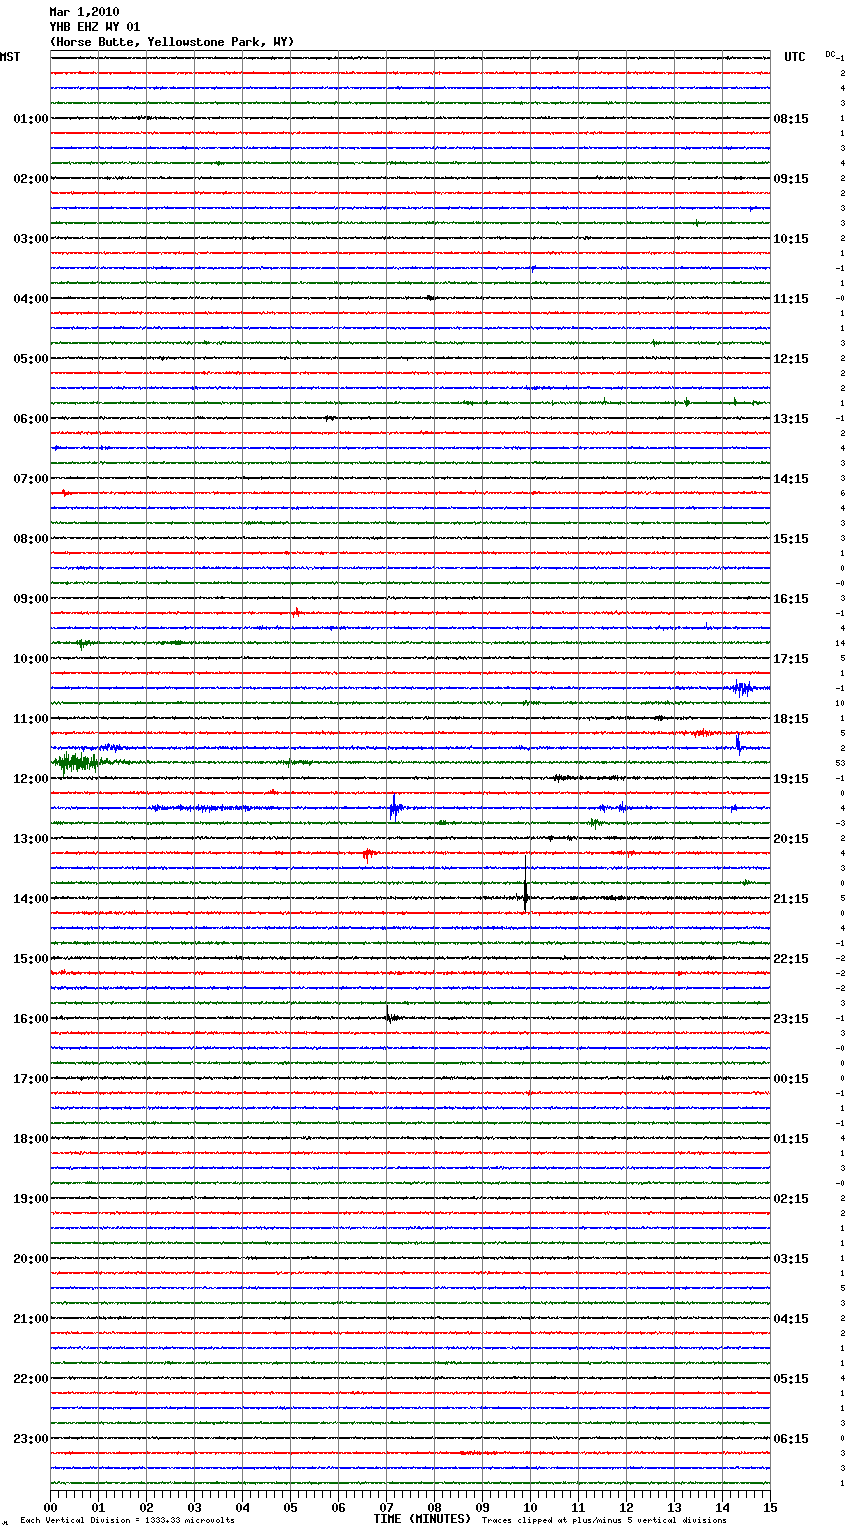Image resolution: width=850 pixels, height=1534 pixels.
Task: Click the 11:00 MST time label
Action: click(31, 719)
